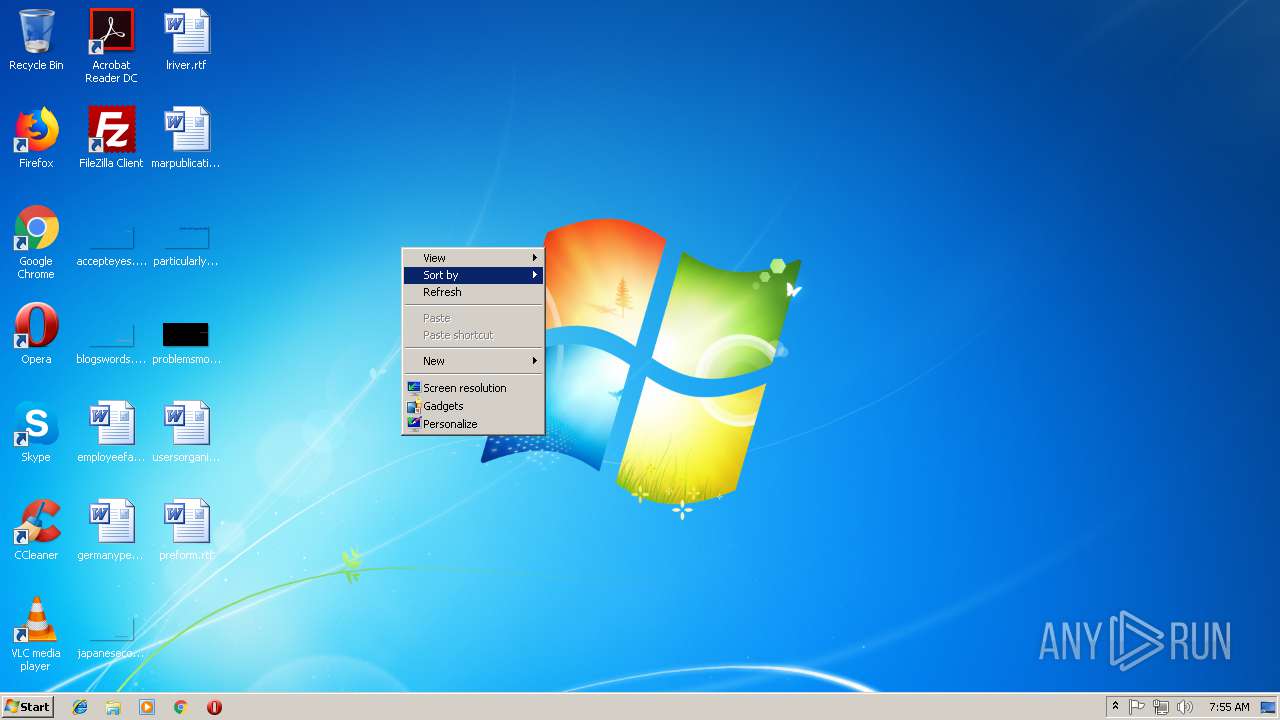
Task: Launch Chrome from the taskbar
Action: click(x=180, y=707)
